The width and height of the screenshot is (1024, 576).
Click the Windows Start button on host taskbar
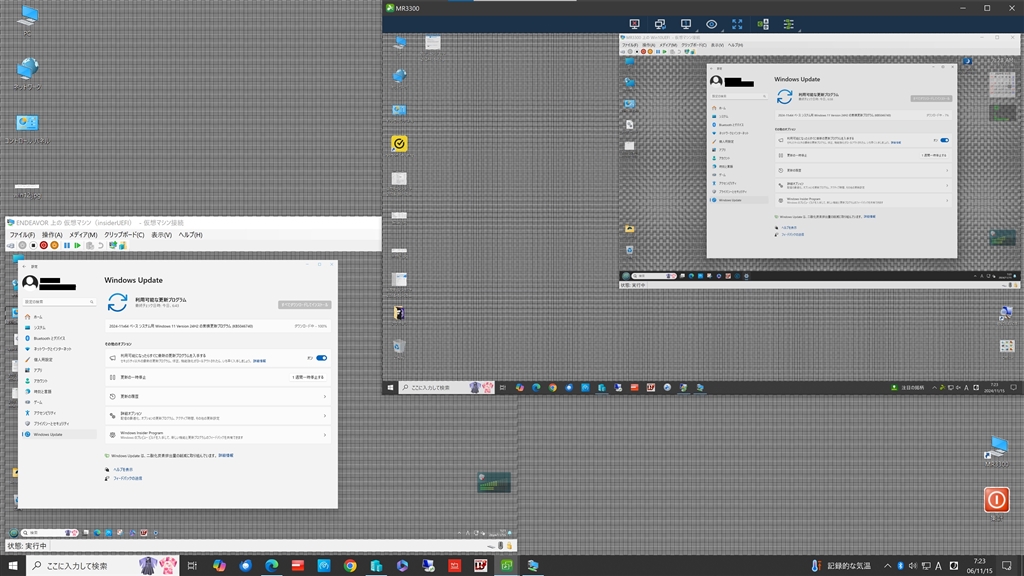(13, 565)
